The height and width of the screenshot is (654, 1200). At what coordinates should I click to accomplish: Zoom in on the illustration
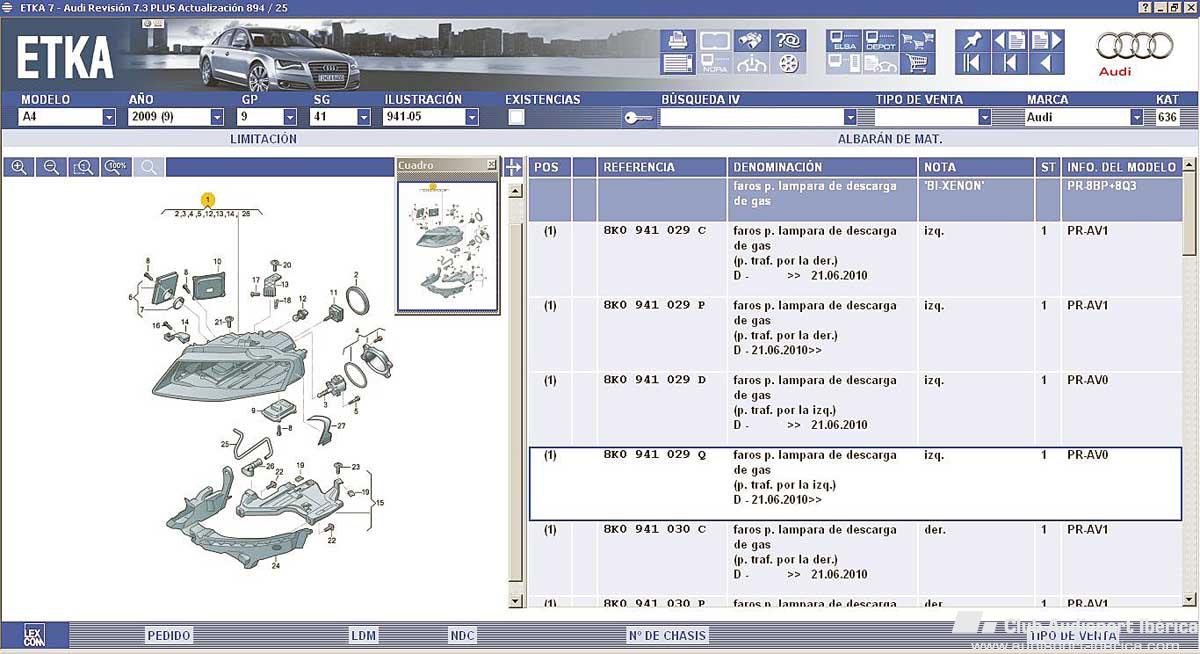tap(19, 167)
